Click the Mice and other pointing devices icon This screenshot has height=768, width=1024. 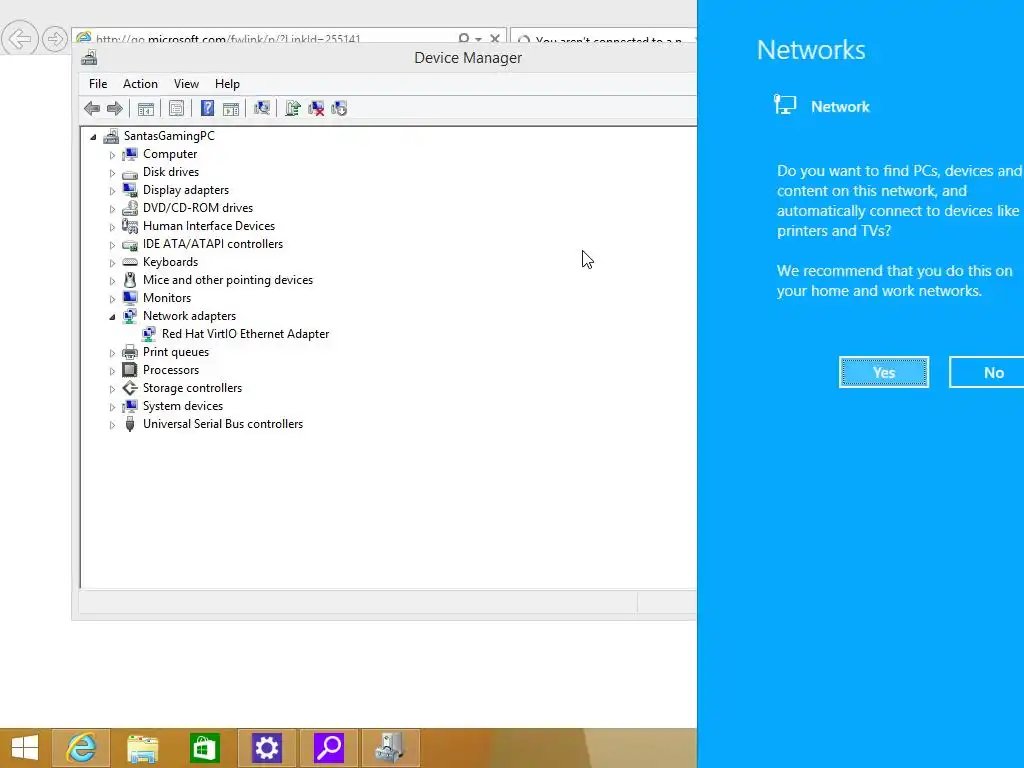[x=130, y=280]
